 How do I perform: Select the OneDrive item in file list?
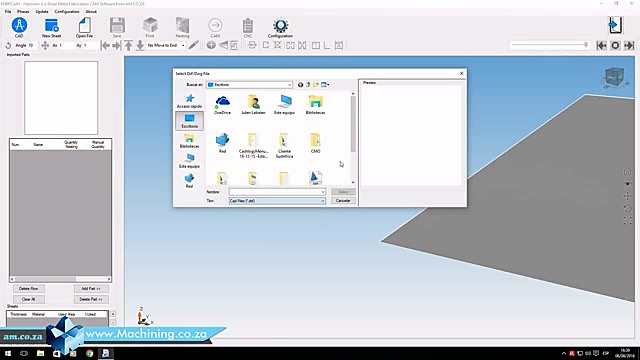click(222, 104)
